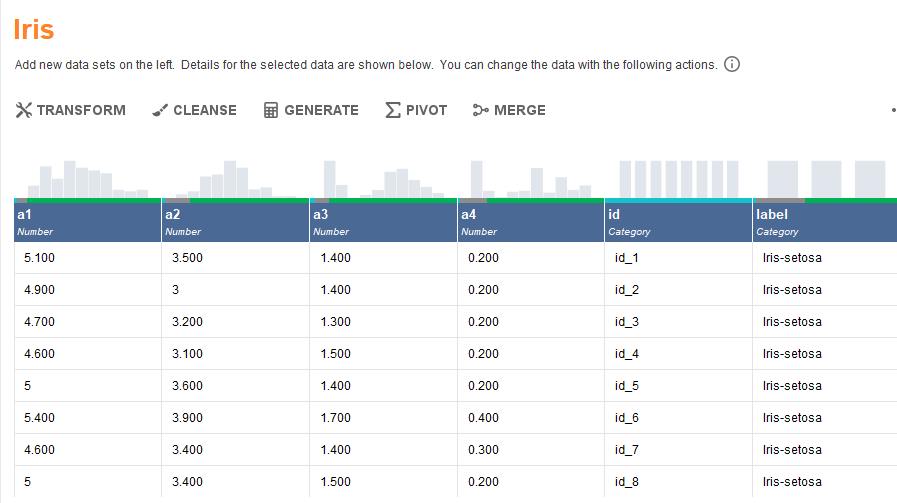Click the blue quality bar above id

pos(679,200)
